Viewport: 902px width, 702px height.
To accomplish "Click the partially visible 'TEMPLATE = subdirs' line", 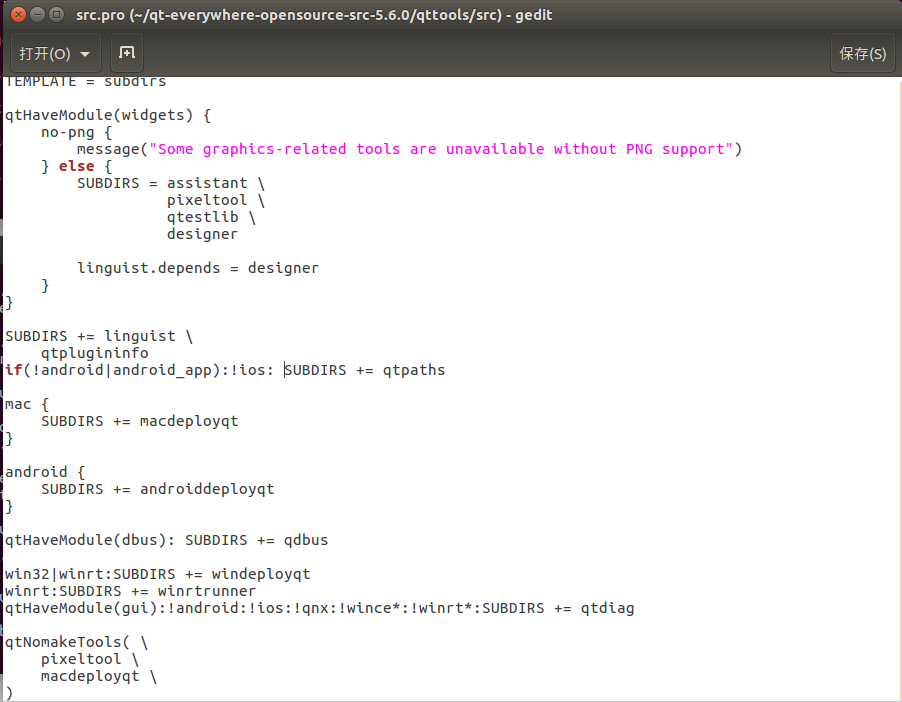I will (85, 82).
